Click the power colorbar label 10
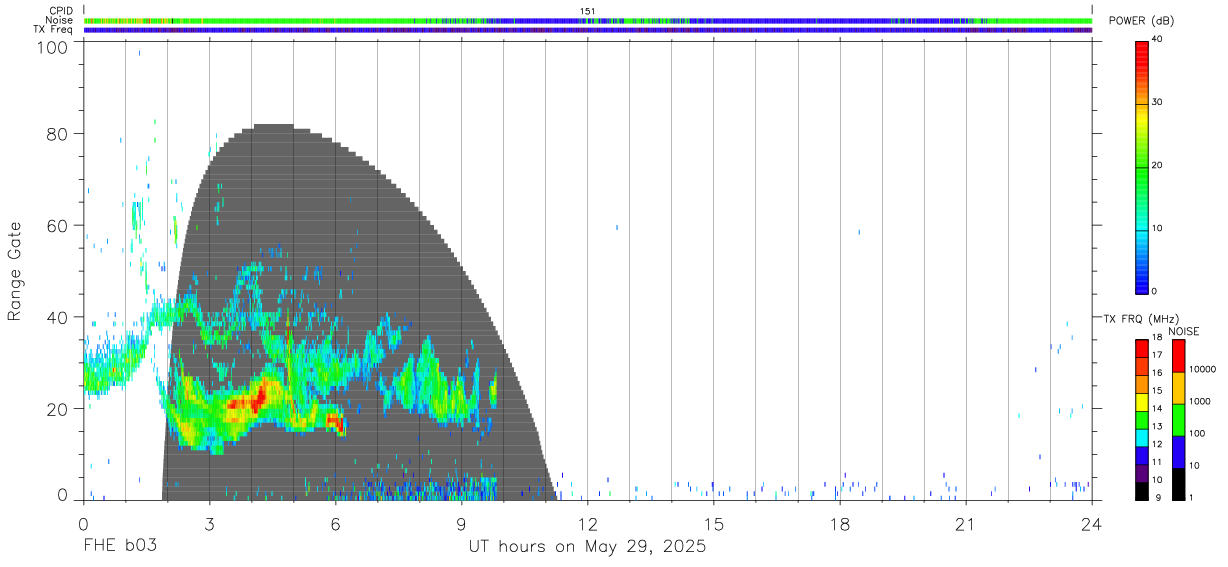This screenshot has height=567, width=1228. (x=1157, y=228)
